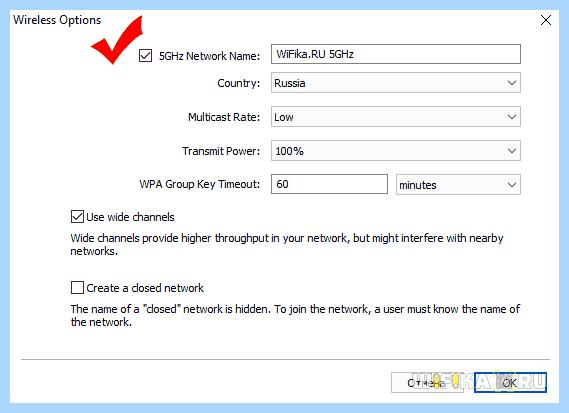Viewport: 569px width, 413px height.
Task: Click the closed network description text
Action: point(295,315)
